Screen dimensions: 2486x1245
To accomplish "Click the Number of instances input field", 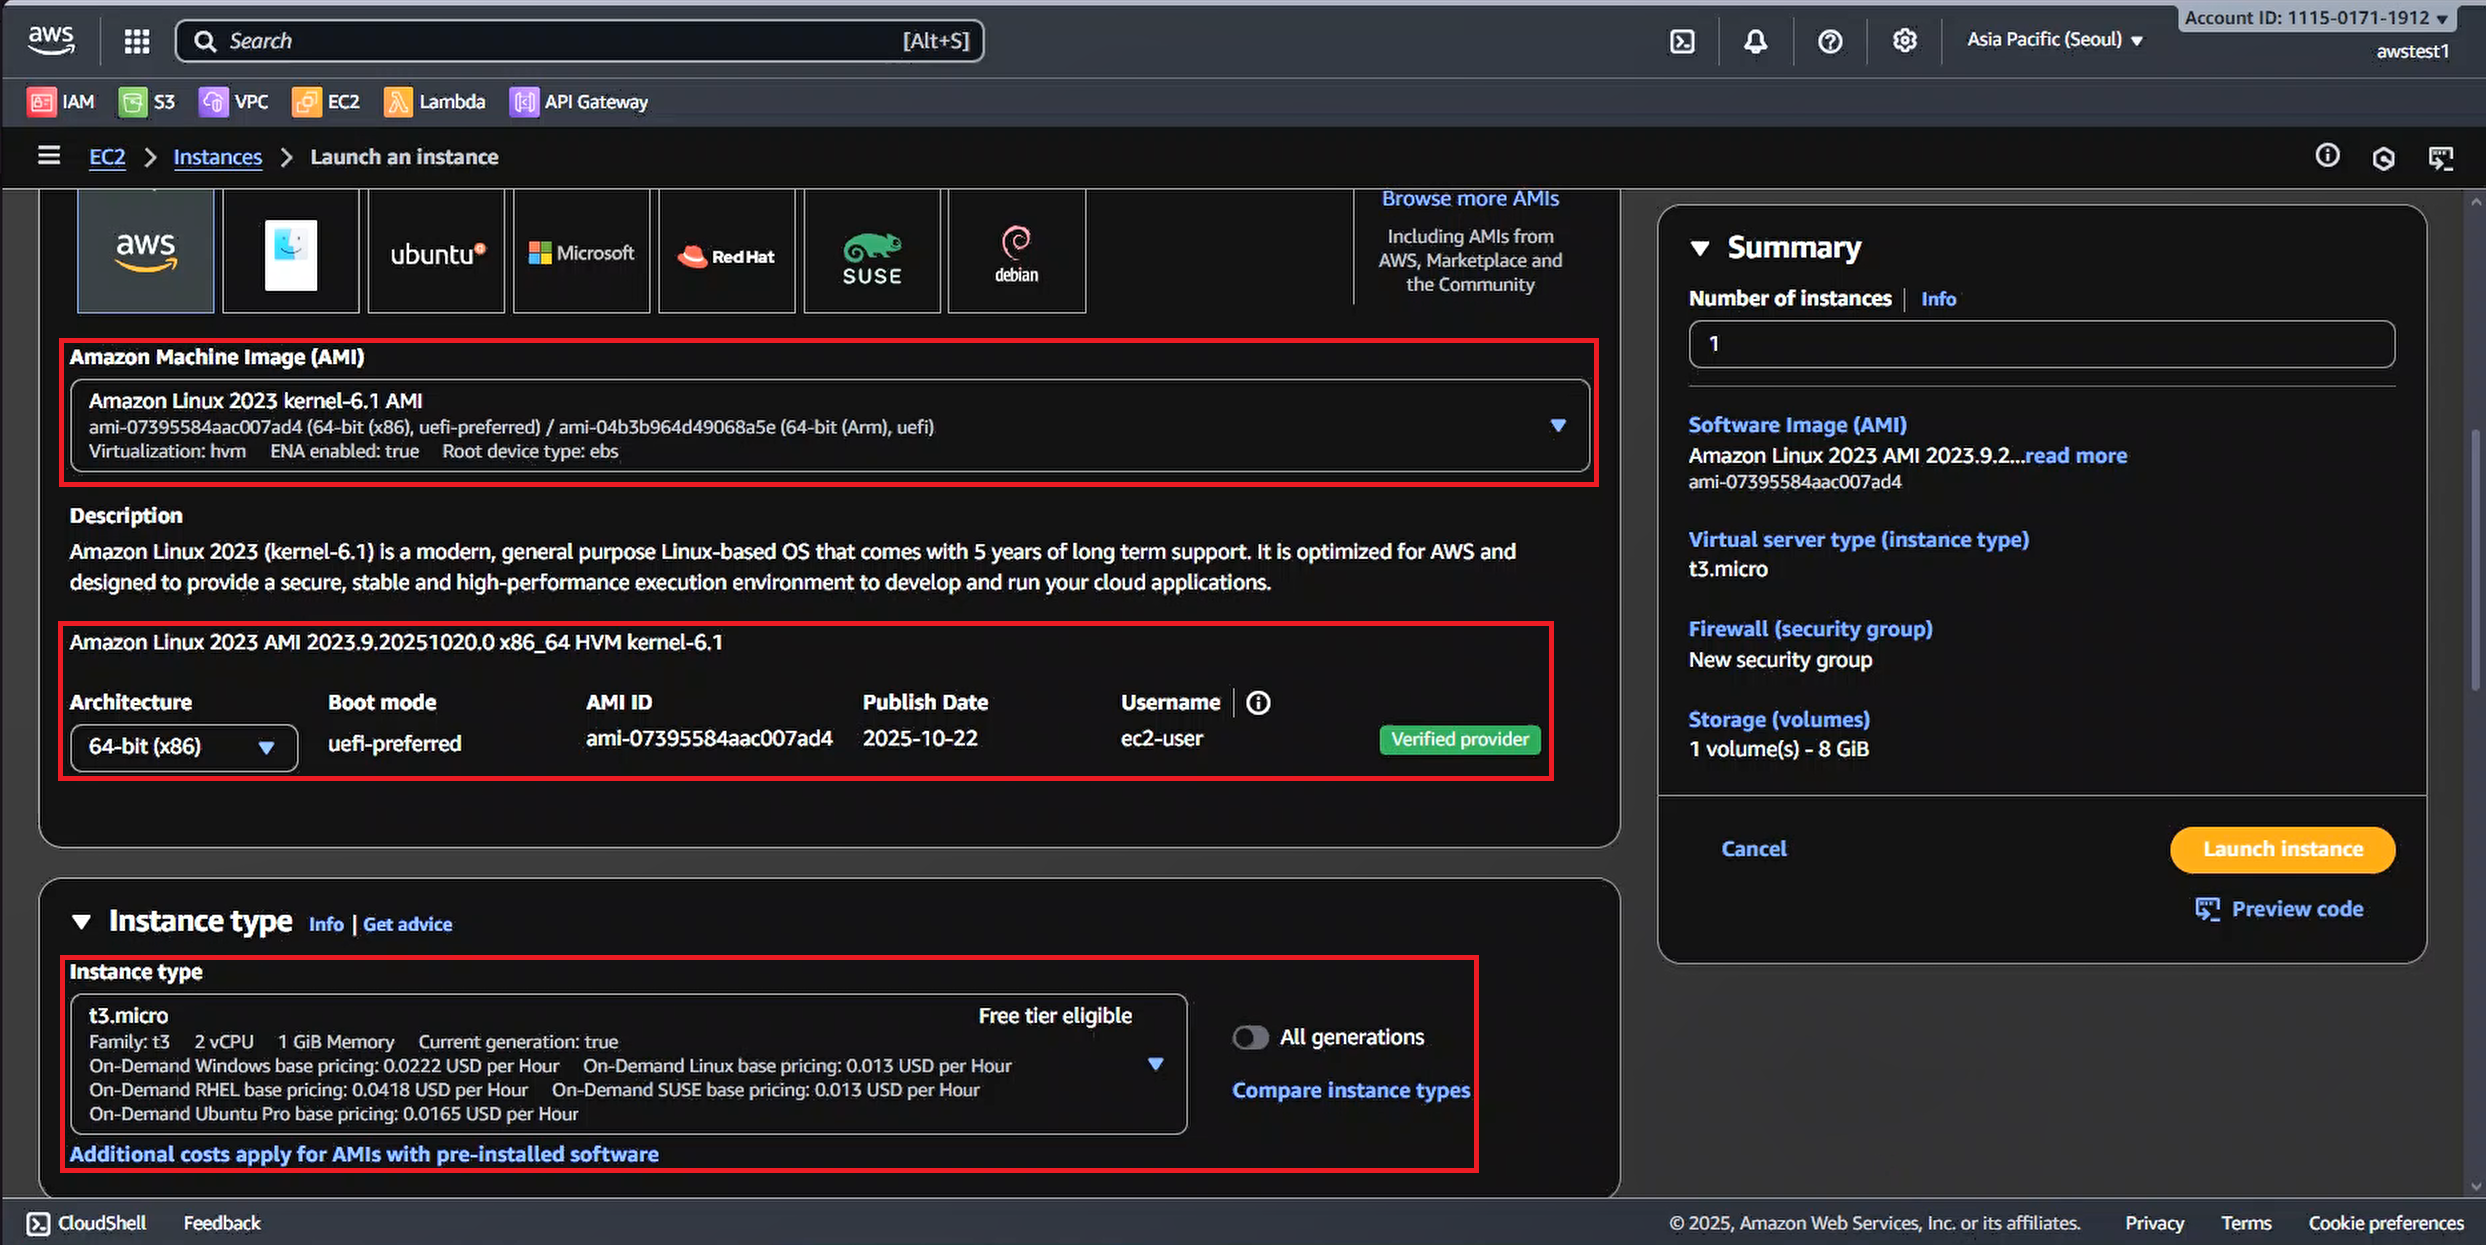I will coord(2040,344).
